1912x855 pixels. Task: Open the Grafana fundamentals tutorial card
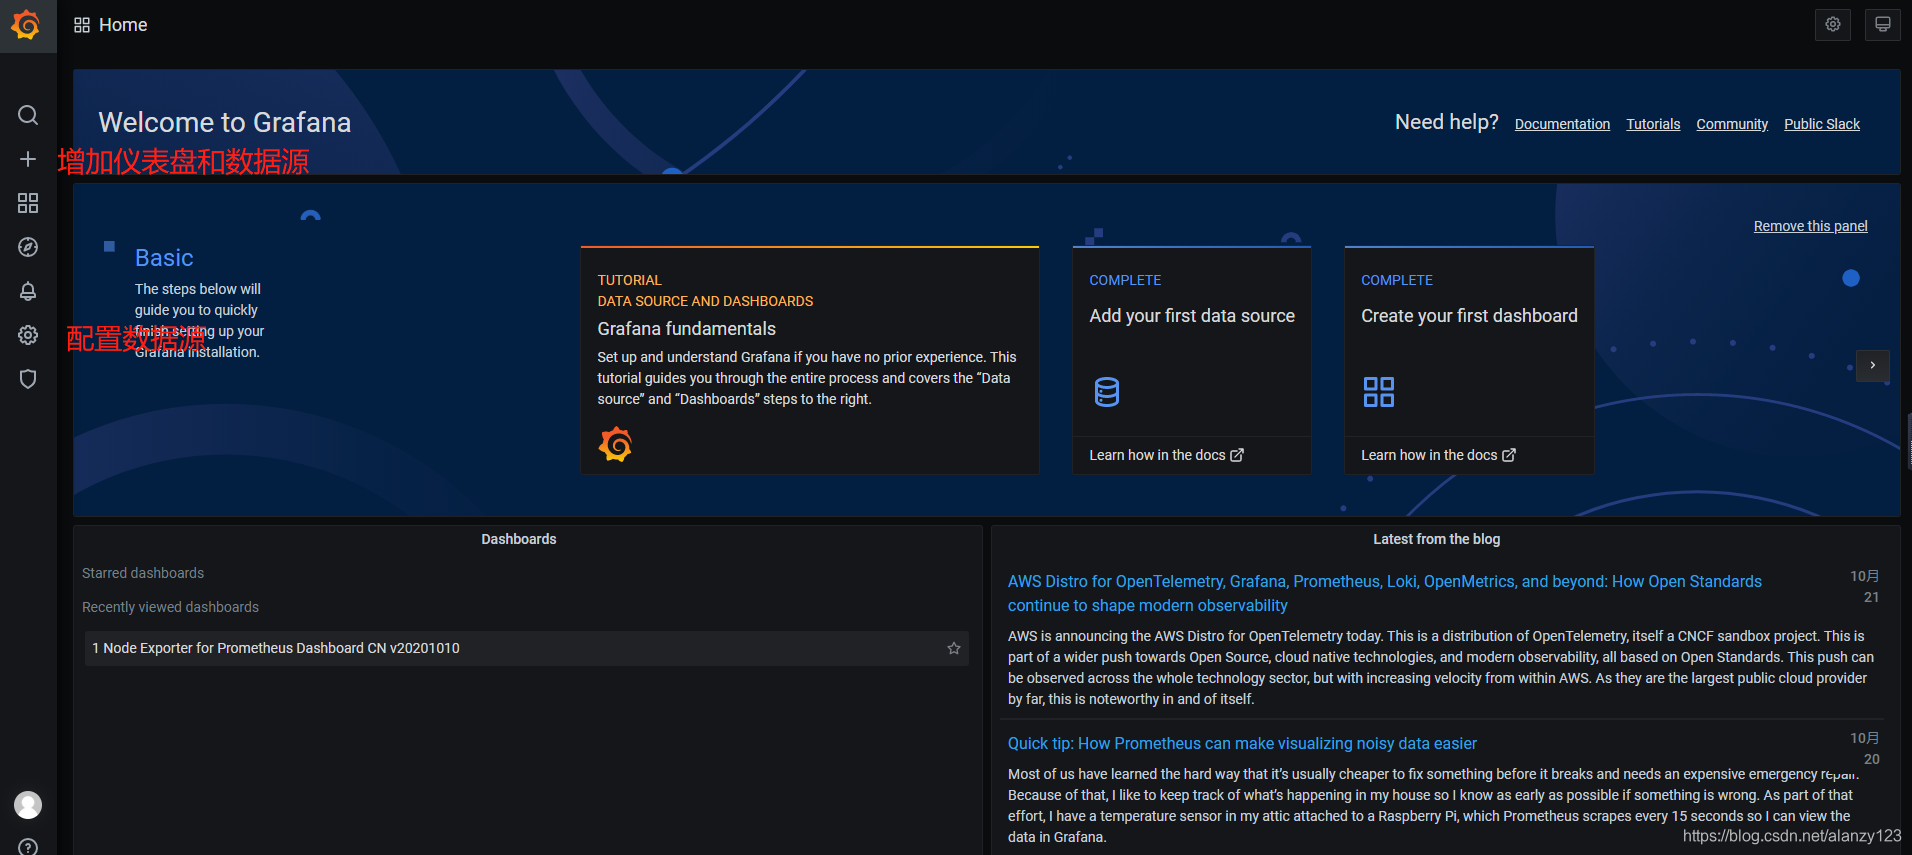click(x=810, y=360)
